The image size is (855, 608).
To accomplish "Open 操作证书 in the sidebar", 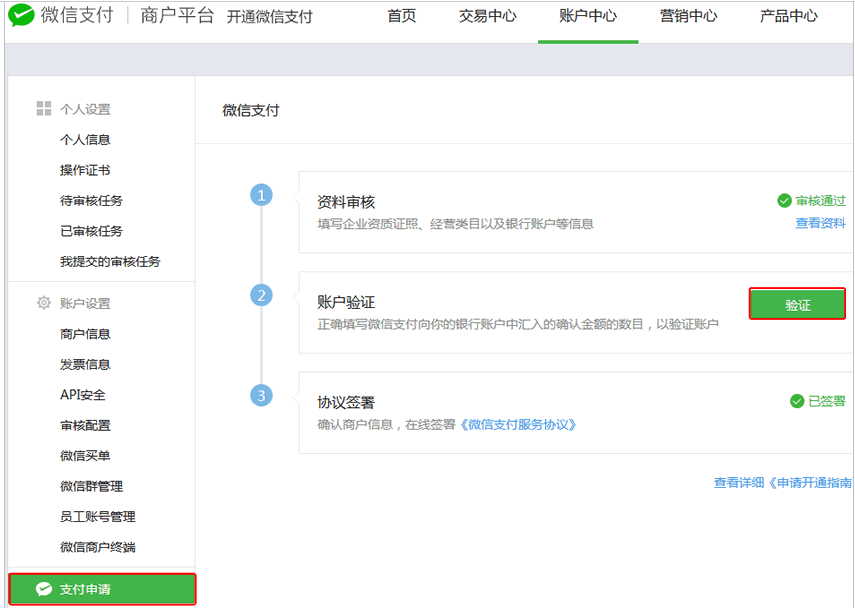I will click(x=85, y=170).
